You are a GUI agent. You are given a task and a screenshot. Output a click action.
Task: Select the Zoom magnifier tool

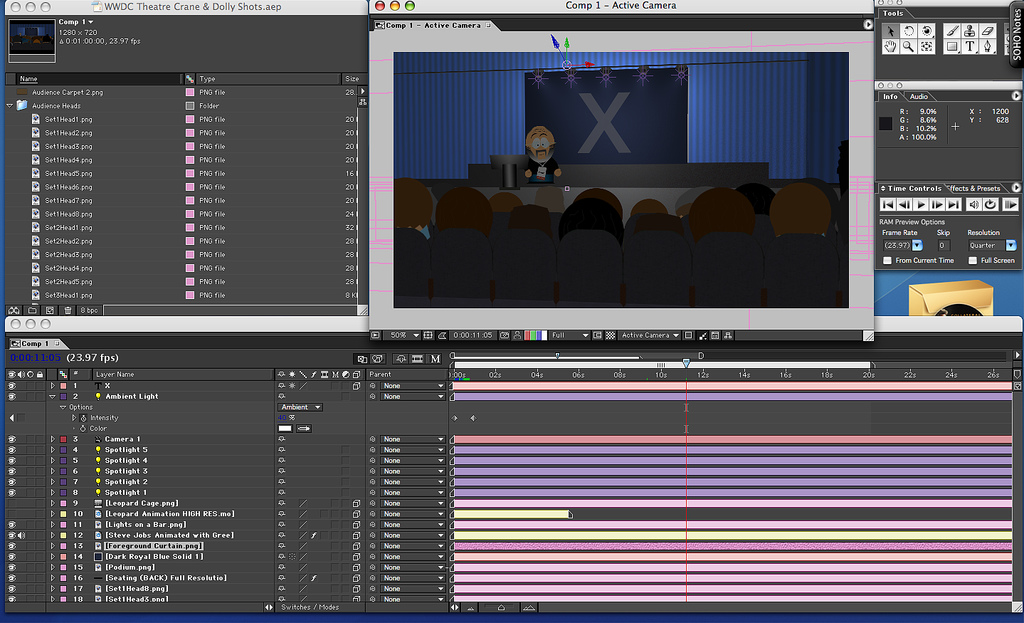coord(908,46)
